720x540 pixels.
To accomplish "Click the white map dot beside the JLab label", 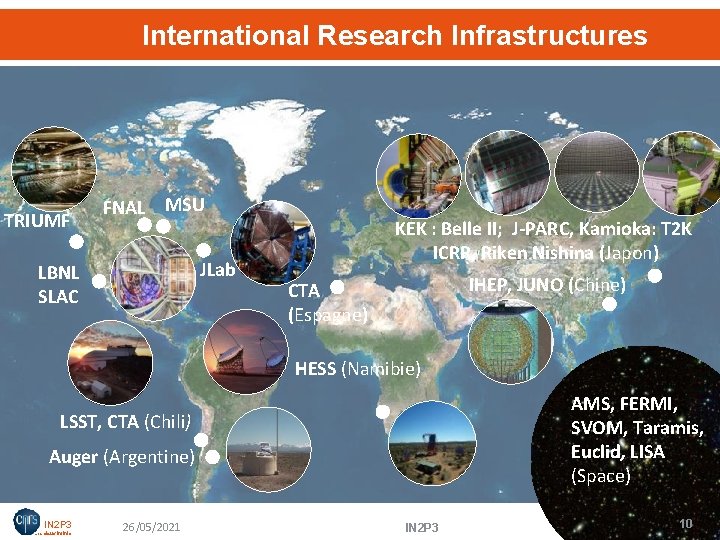I will [x=204, y=250].
